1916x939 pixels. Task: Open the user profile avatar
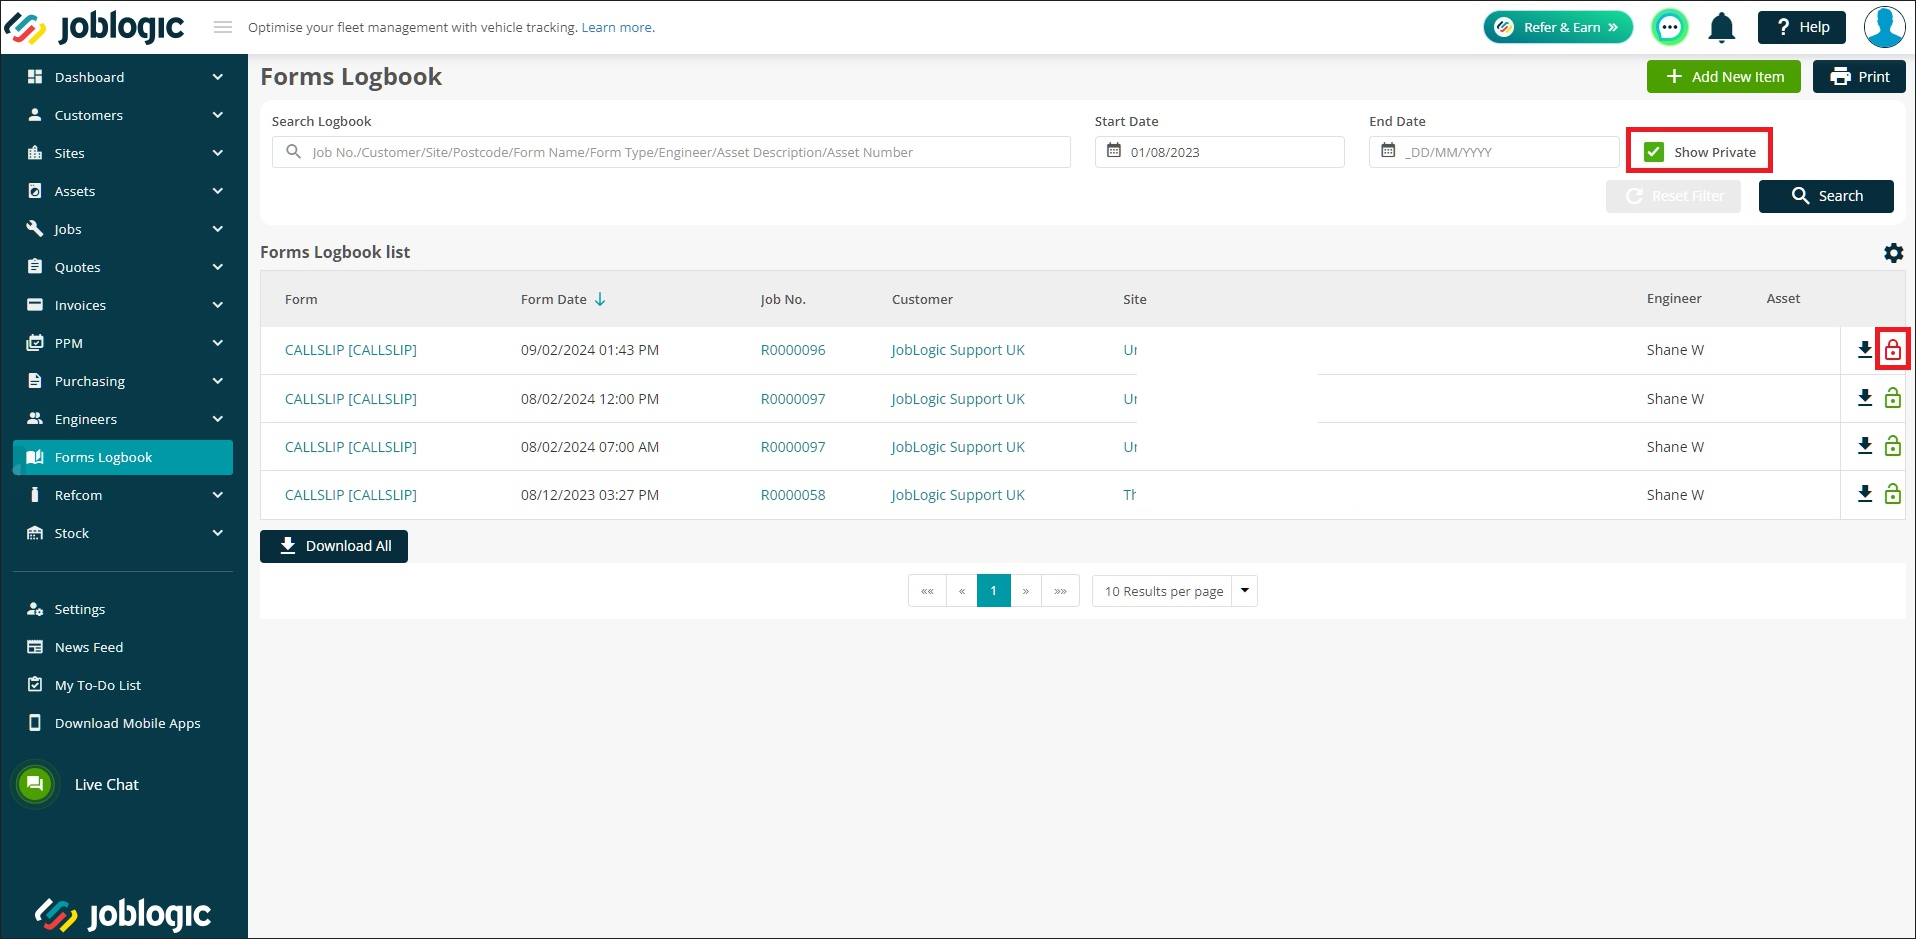[1884, 27]
